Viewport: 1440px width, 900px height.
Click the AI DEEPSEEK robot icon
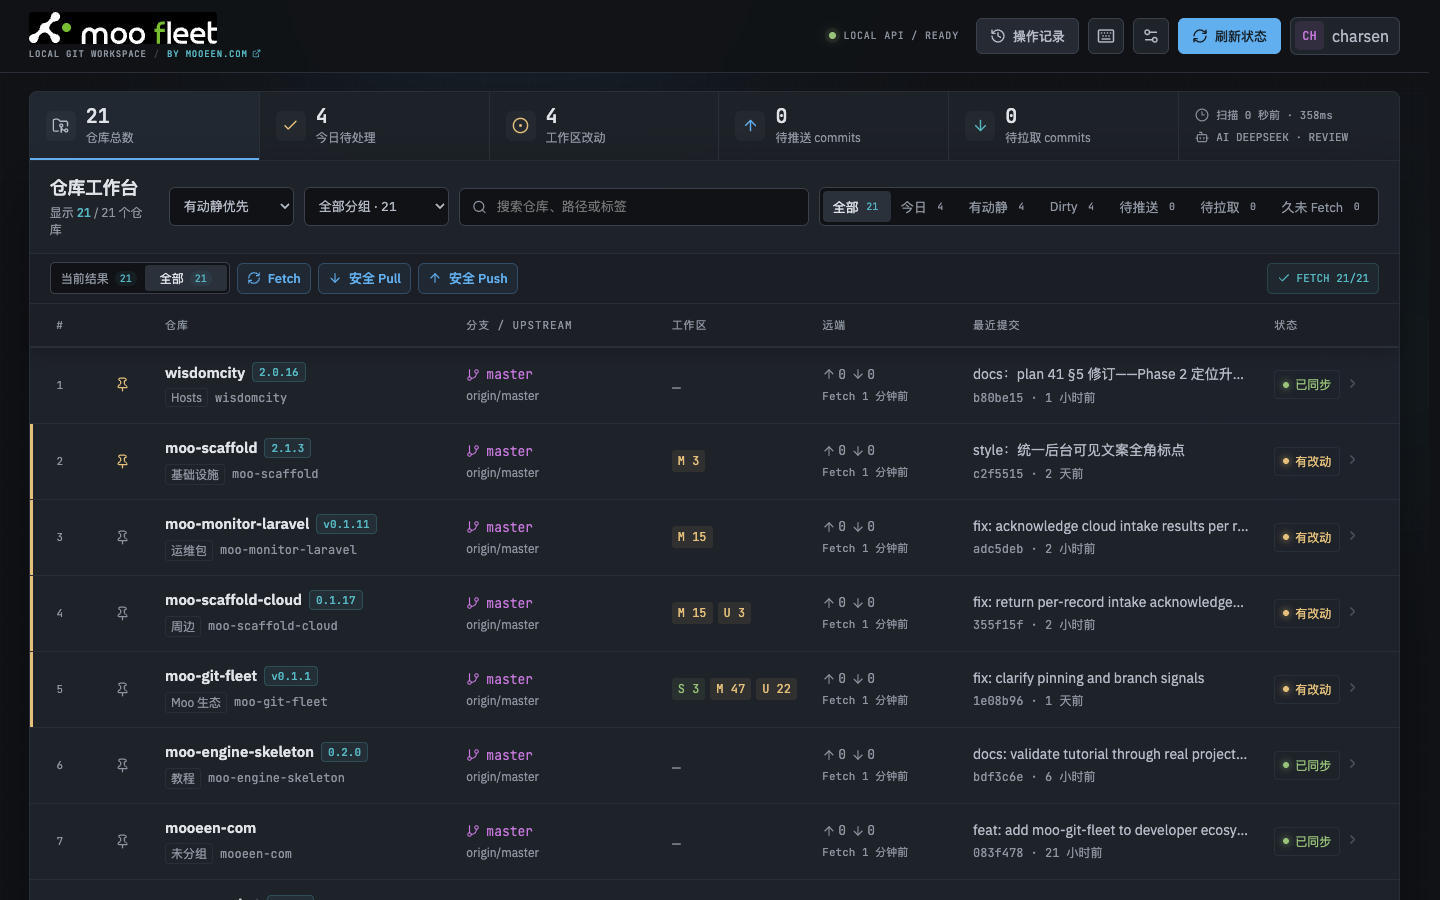coord(1202,137)
